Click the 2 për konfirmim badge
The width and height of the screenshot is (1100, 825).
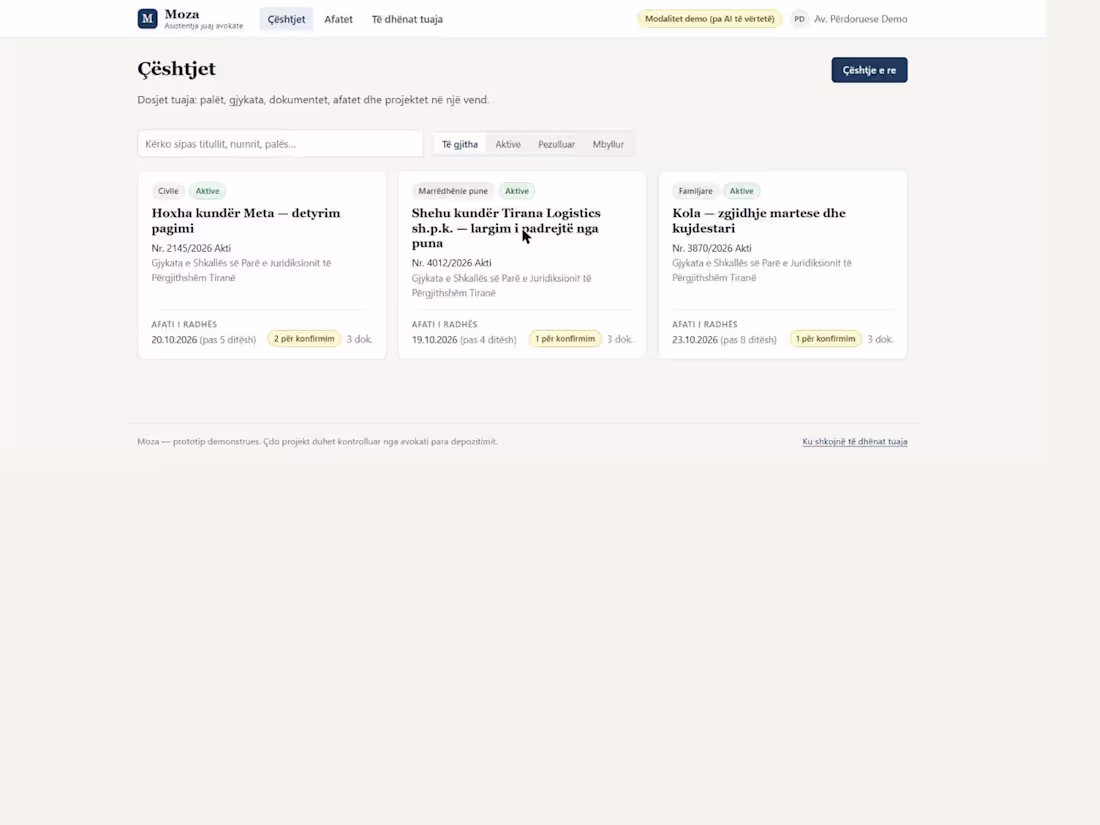pos(304,339)
